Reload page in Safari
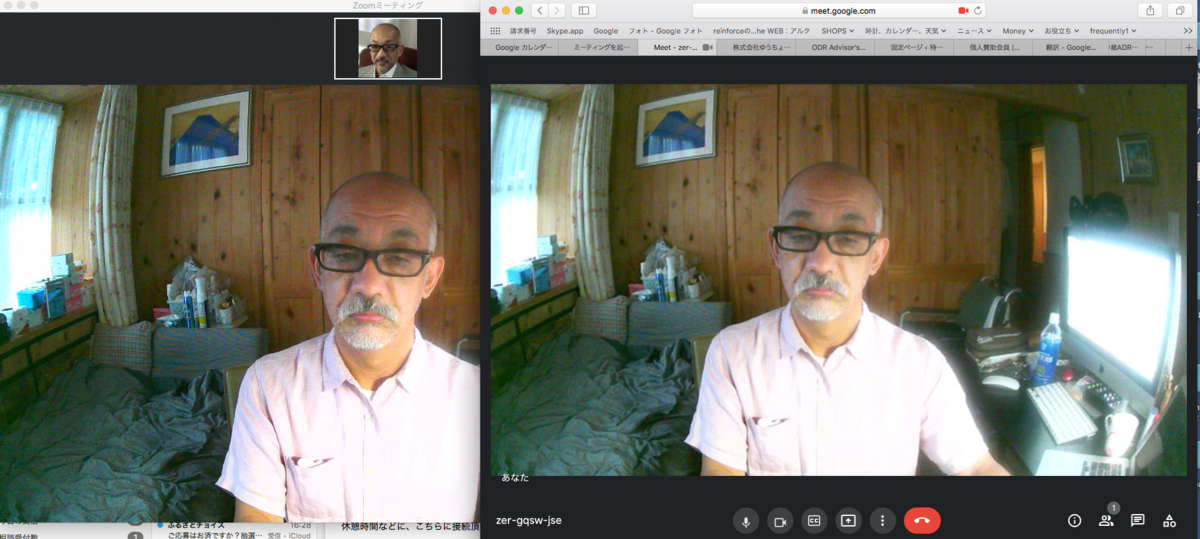This screenshot has height=539, width=1200. click(x=978, y=10)
